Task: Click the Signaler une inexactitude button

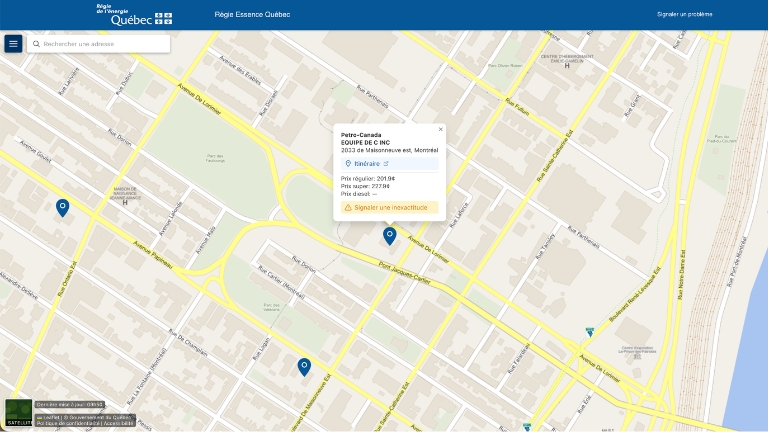Action: (389, 208)
